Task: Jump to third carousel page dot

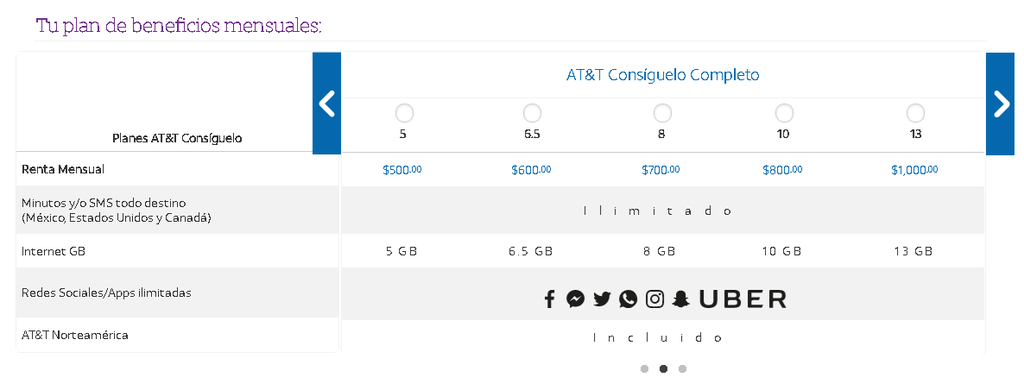Action: click(x=682, y=369)
